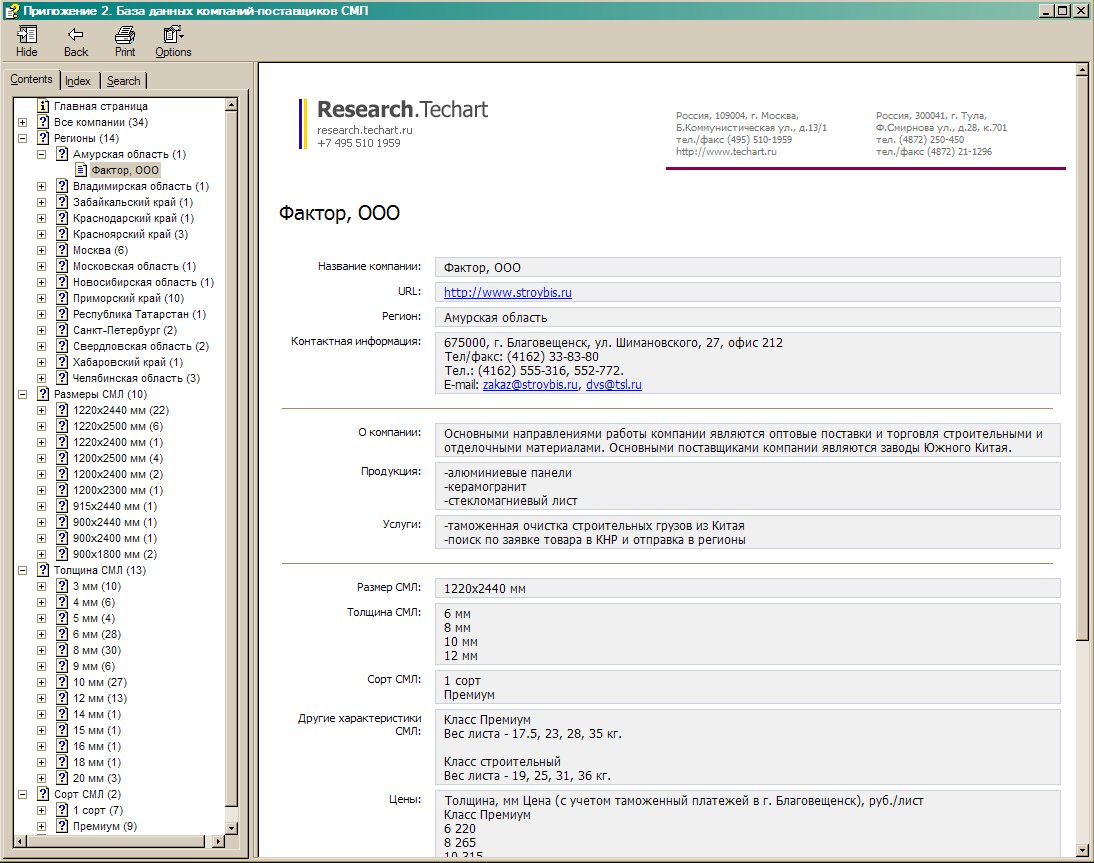This screenshot has height=863, width=1094.
Task: Click the help window title bar icon
Action: 11,10
